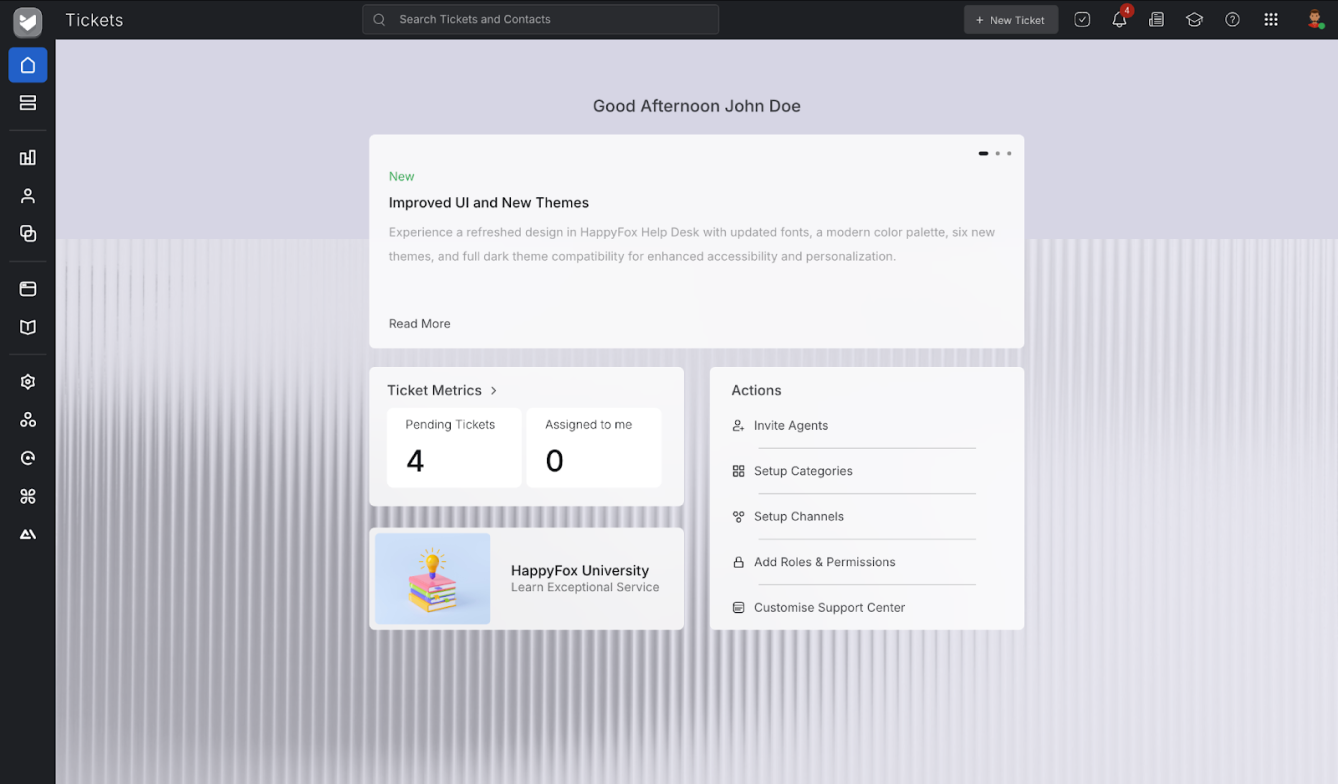
Task: Expand Ticket Metrics with the chevron arrow
Action: click(x=494, y=391)
